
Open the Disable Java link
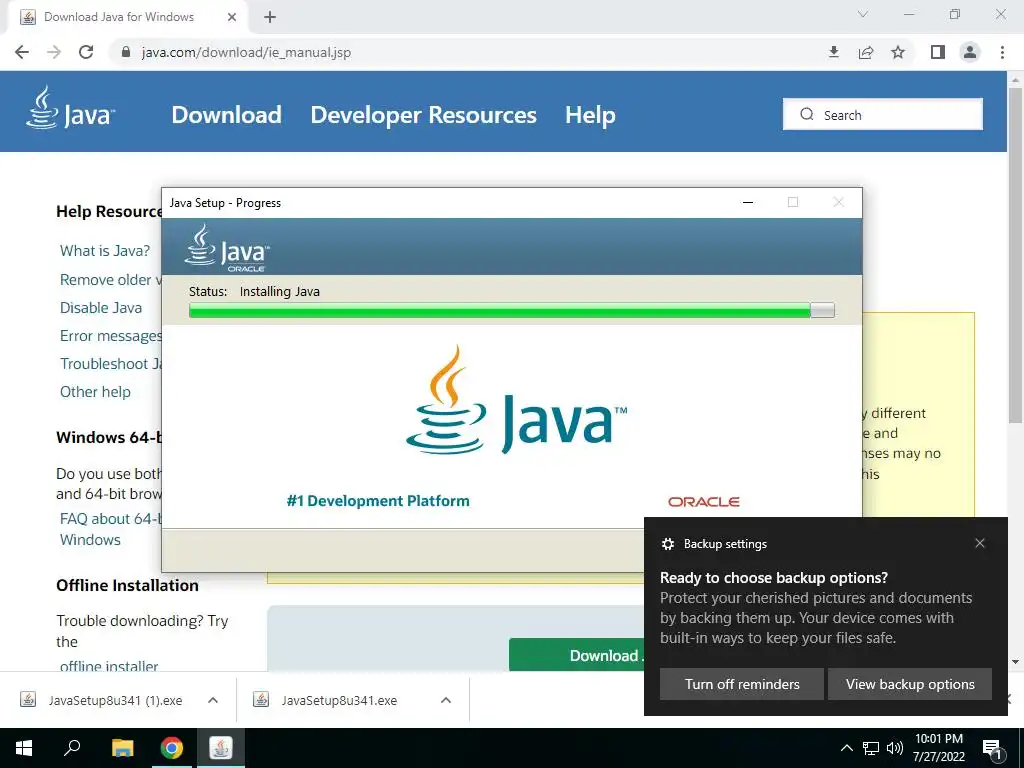point(101,308)
